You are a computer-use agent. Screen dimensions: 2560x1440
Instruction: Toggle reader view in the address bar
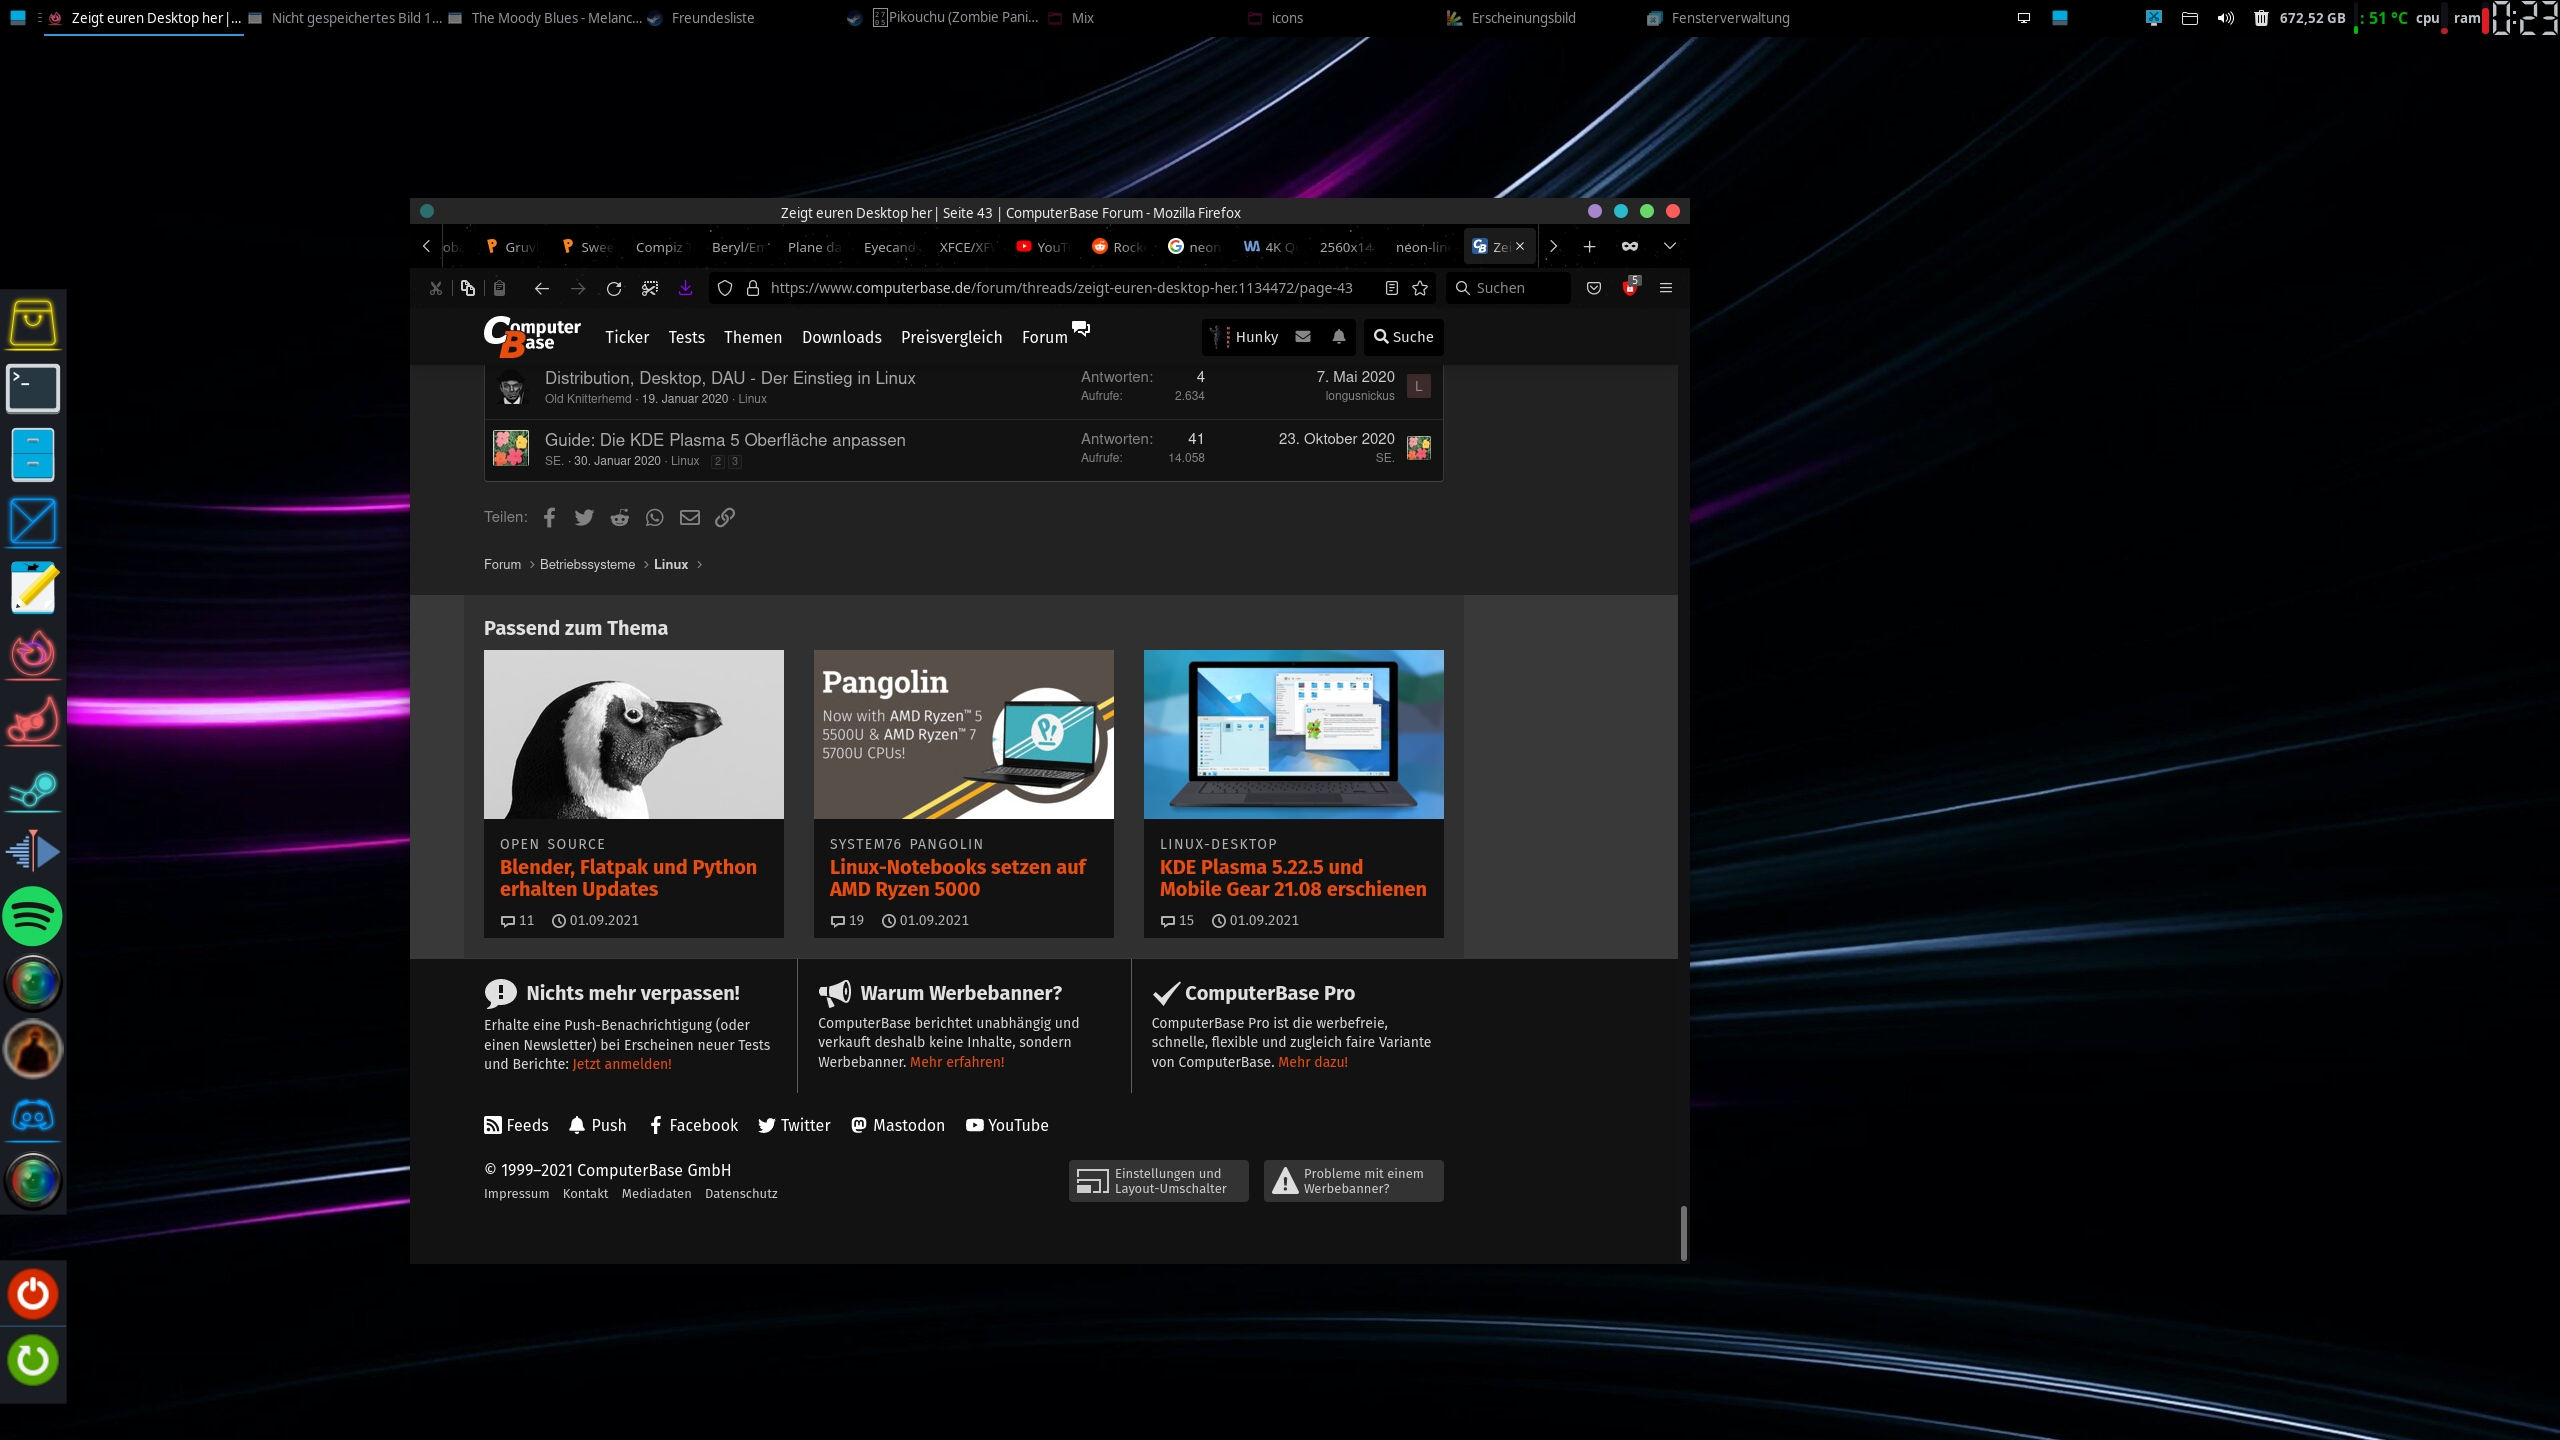tap(1391, 288)
